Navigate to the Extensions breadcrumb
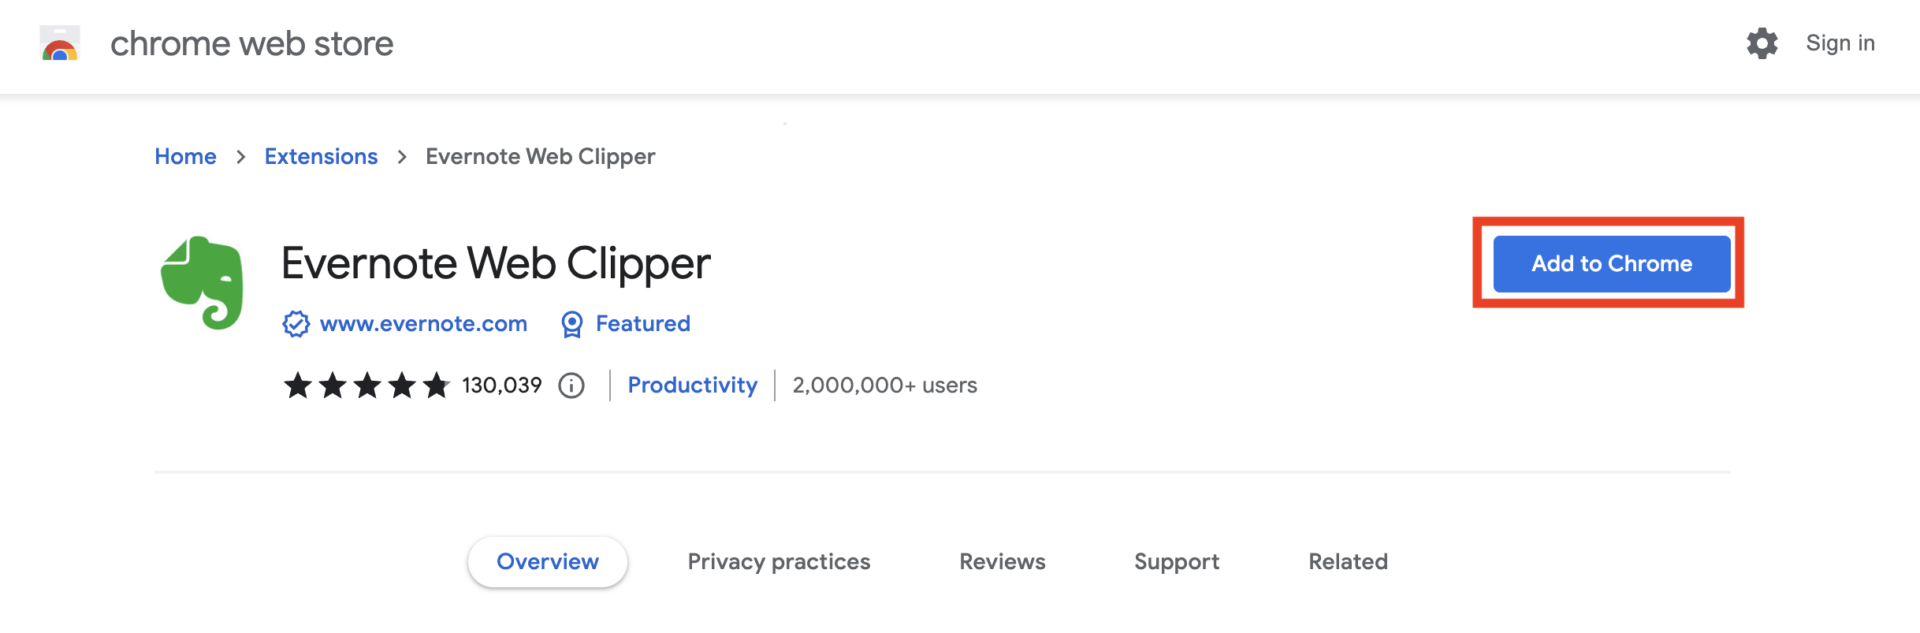The image size is (1920, 633). pyautogui.click(x=321, y=157)
